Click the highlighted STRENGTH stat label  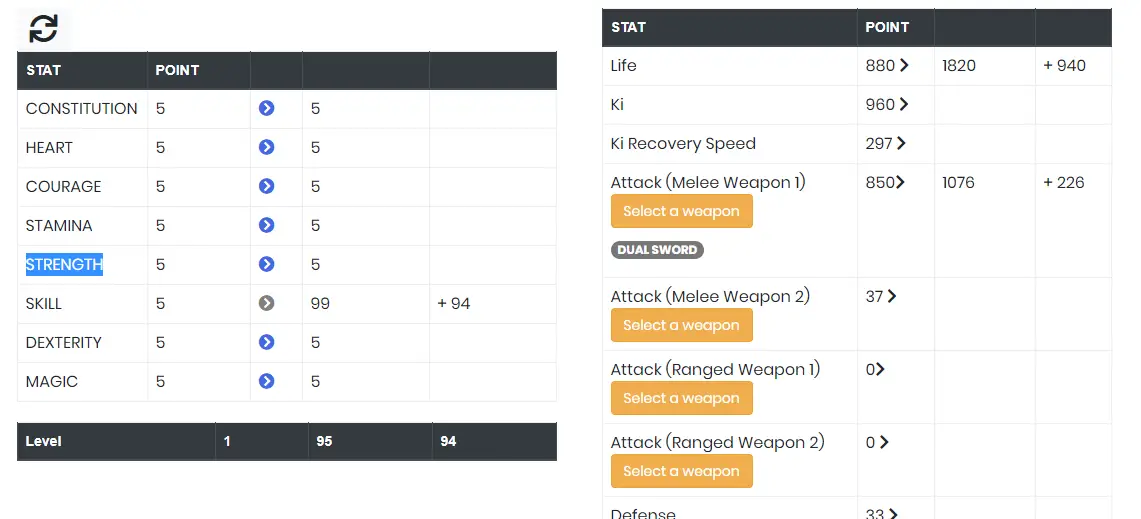pos(64,264)
